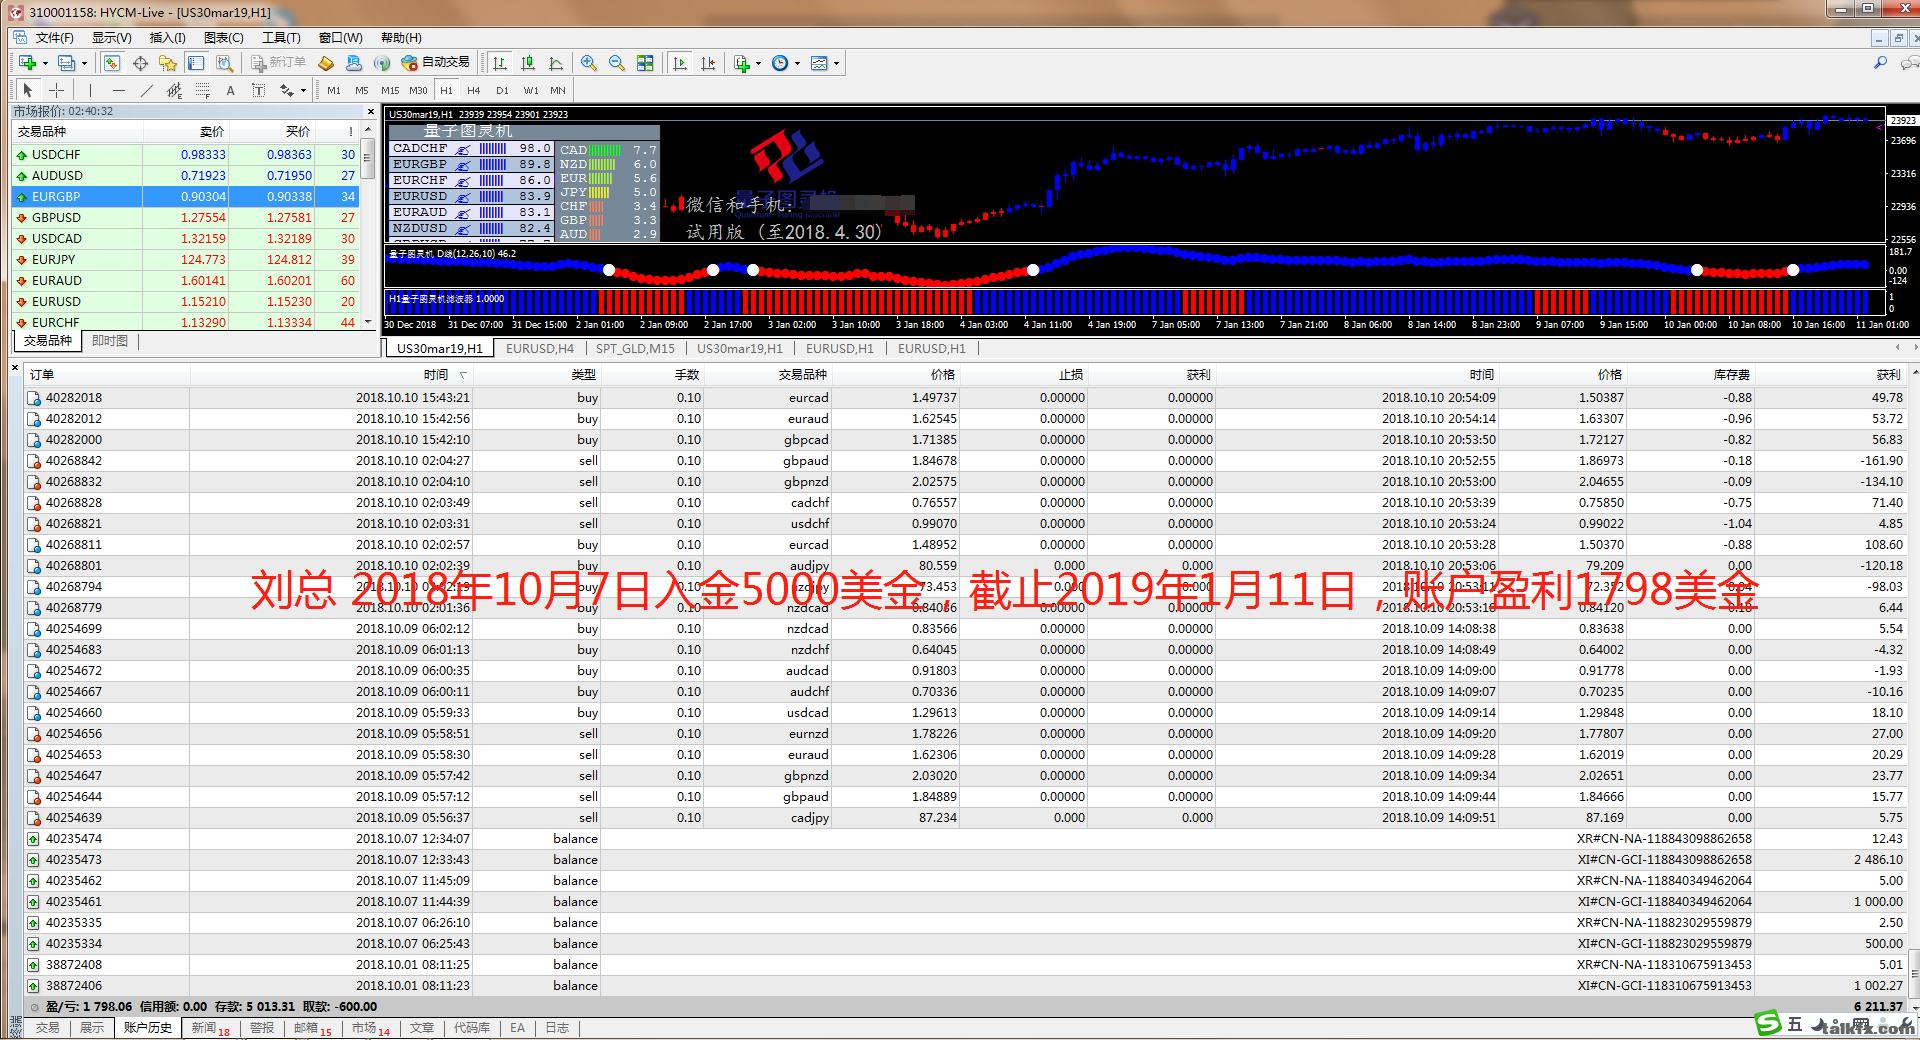The width and height of the screenshot is (1920, 1040).
Task: Switch to EURUSD,H4 chart tab
Action: pos(540,348)
